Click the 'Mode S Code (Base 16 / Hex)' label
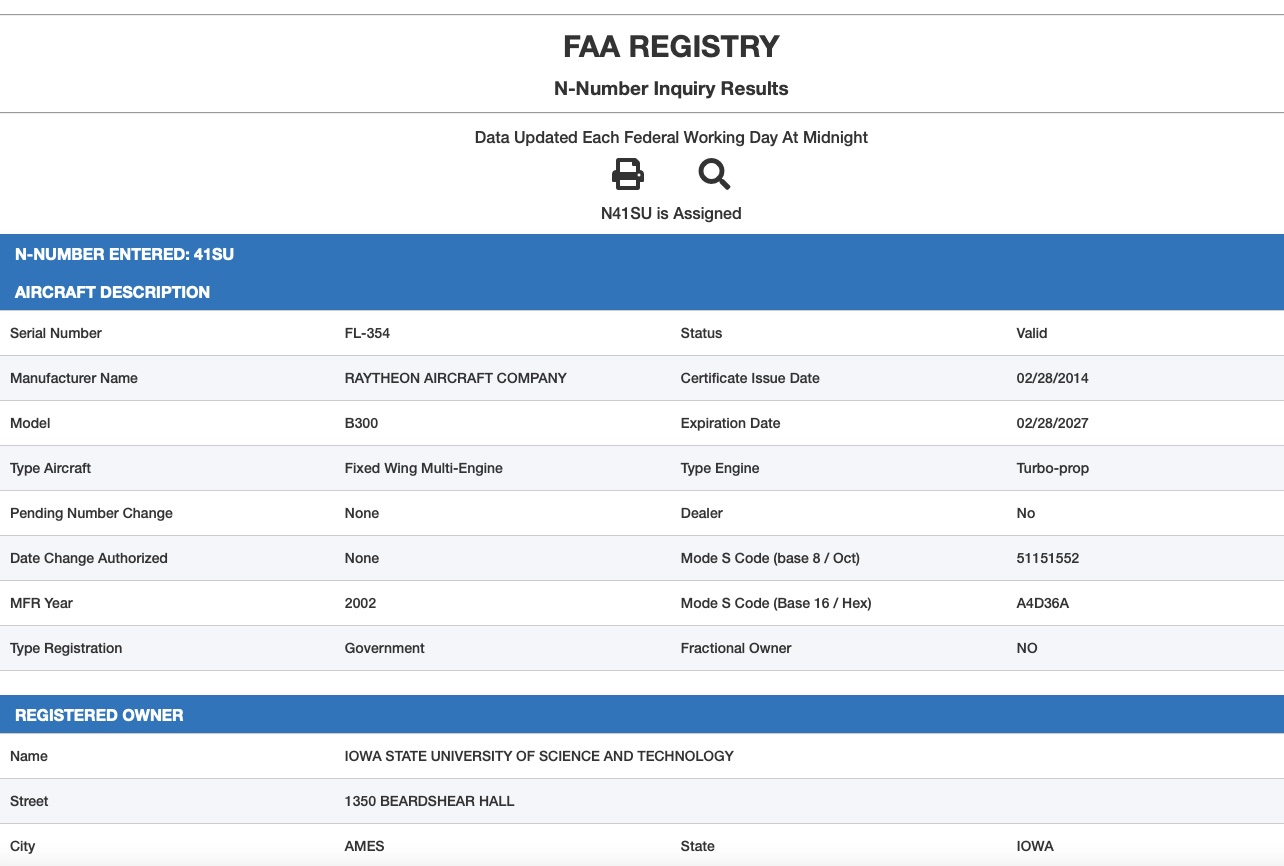The height and width of the screenshot is (866, 1284). (776, 603)
